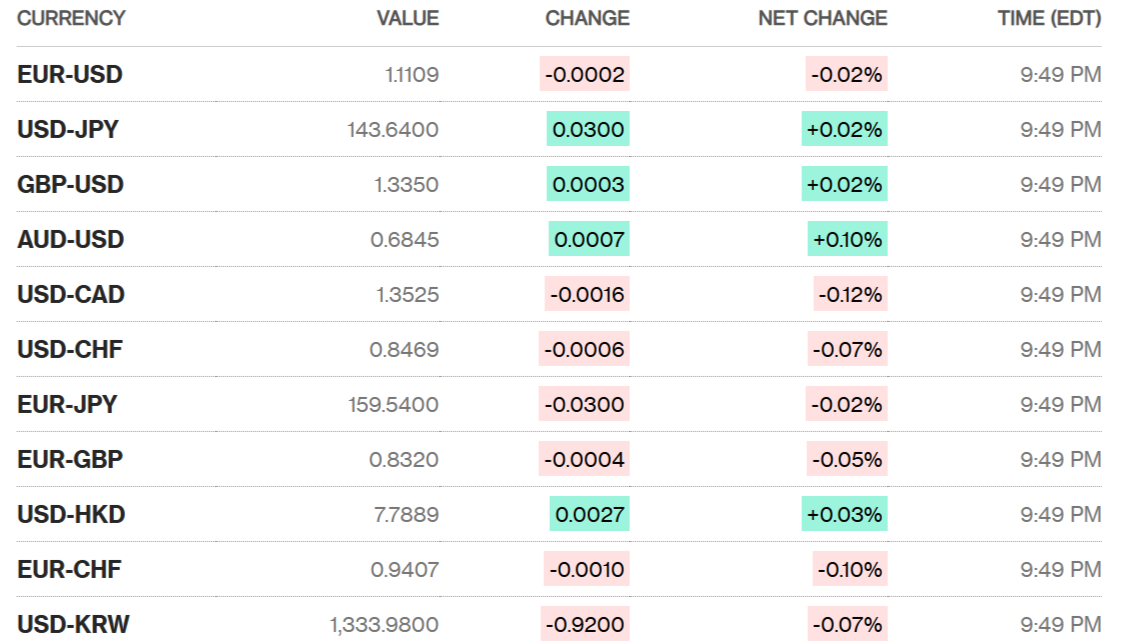Viewport: 1123px width, 644px height.
Task: Click the USD-HKD pair name
Action: pos(71,515)
